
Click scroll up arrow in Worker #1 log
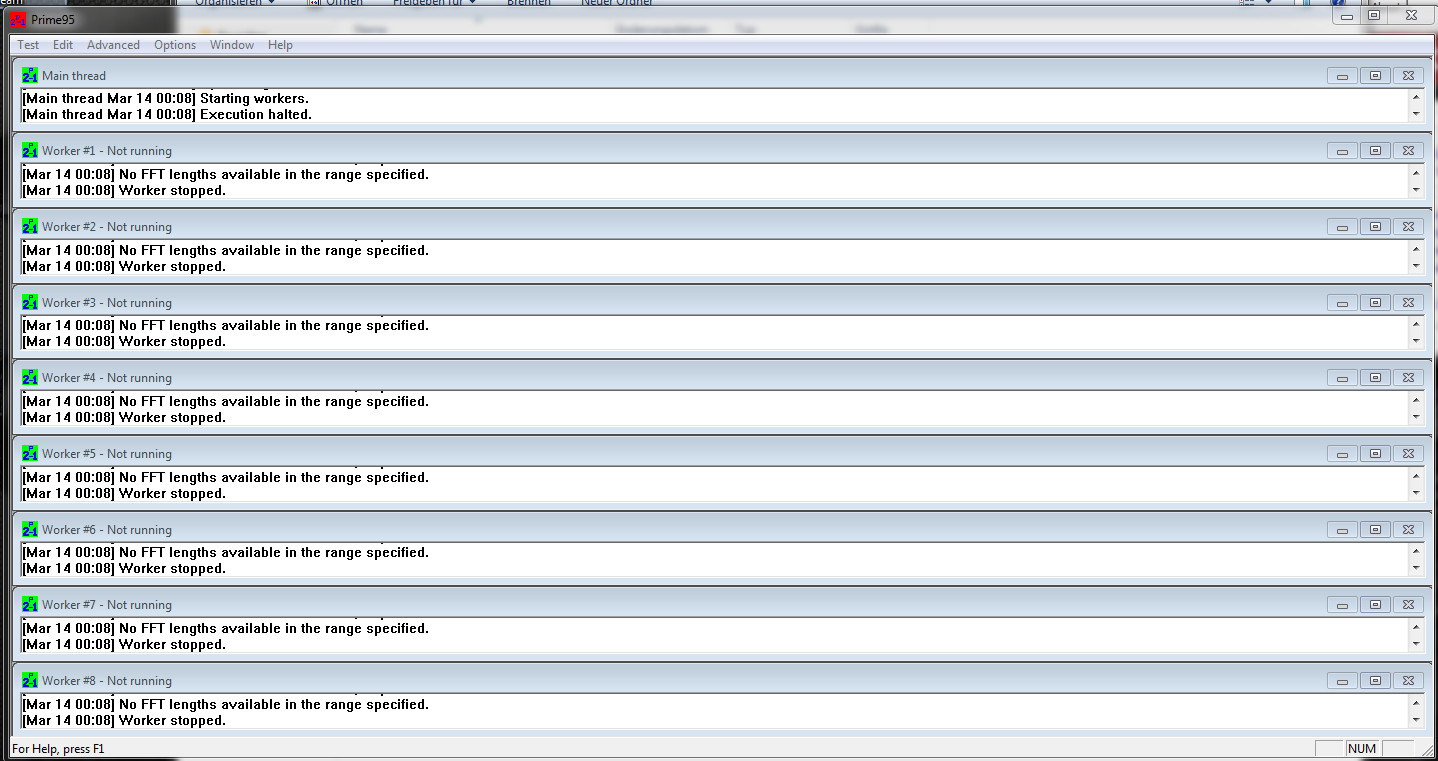(x=1416, y=173)
